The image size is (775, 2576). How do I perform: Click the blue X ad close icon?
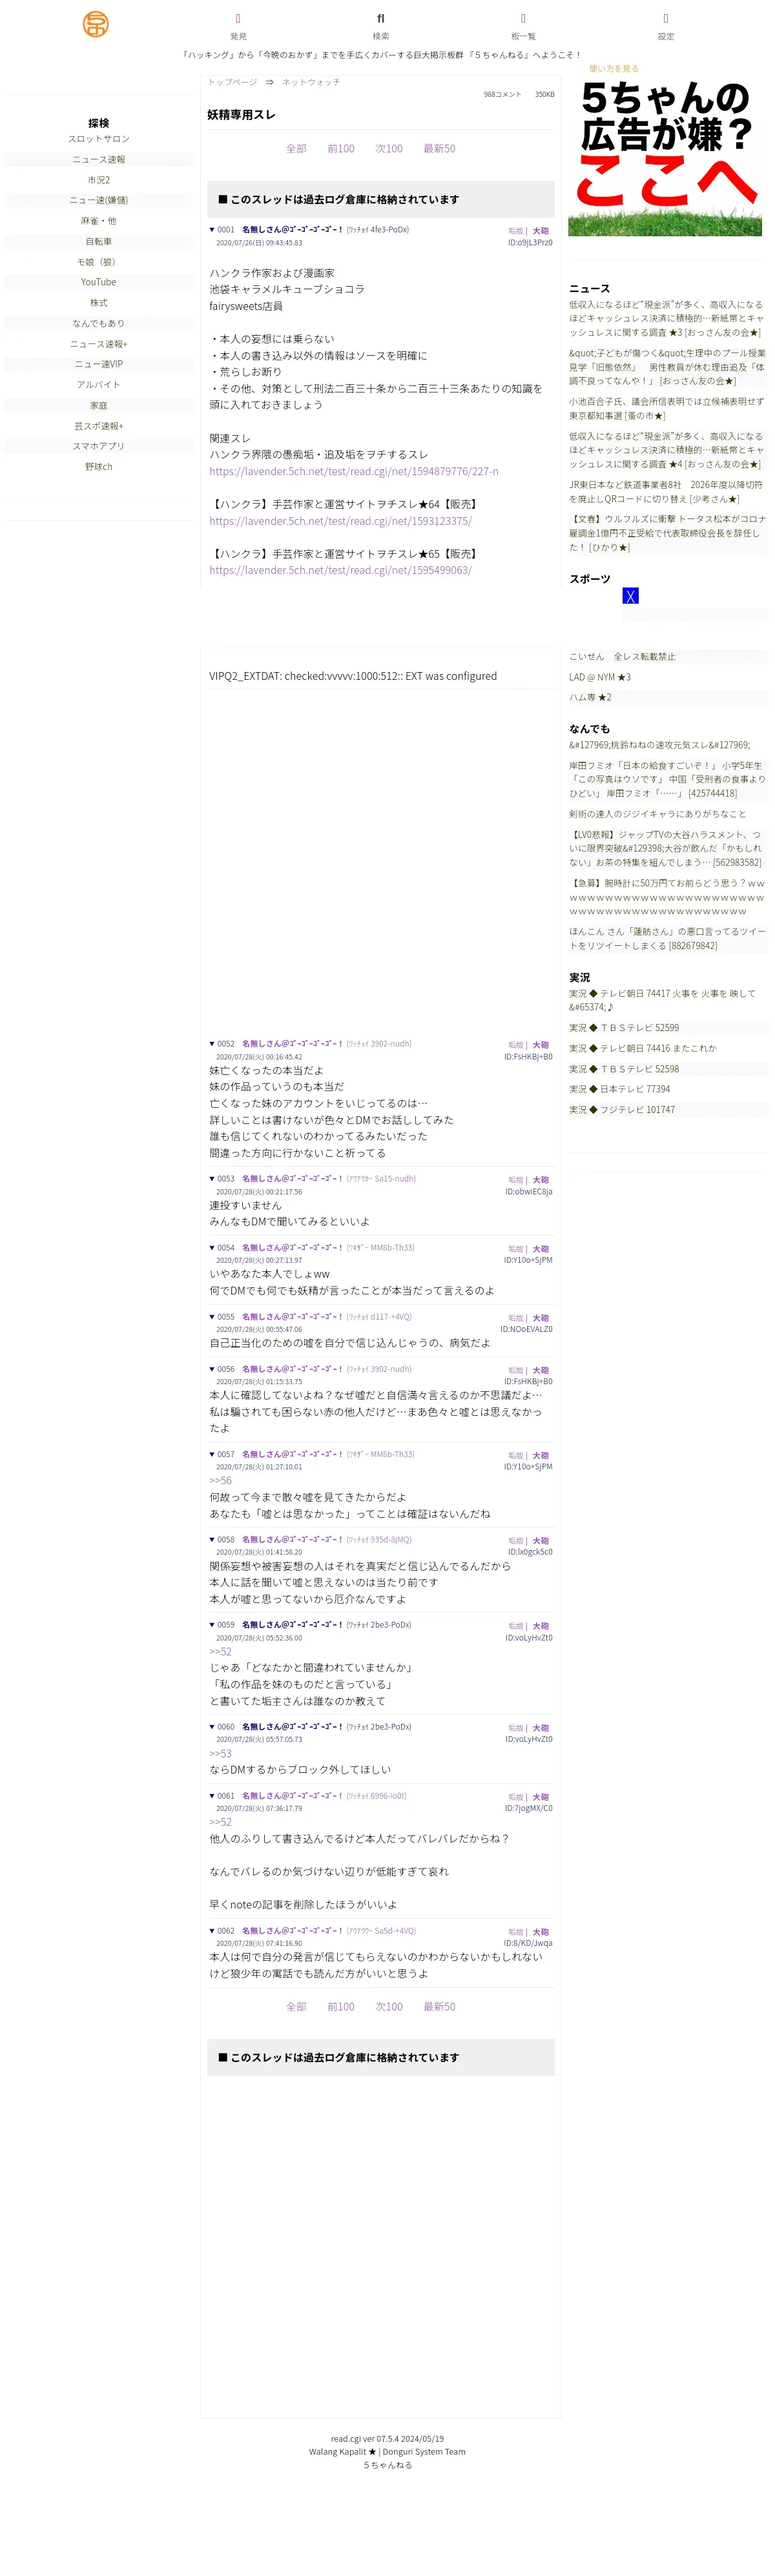(630, 596)
